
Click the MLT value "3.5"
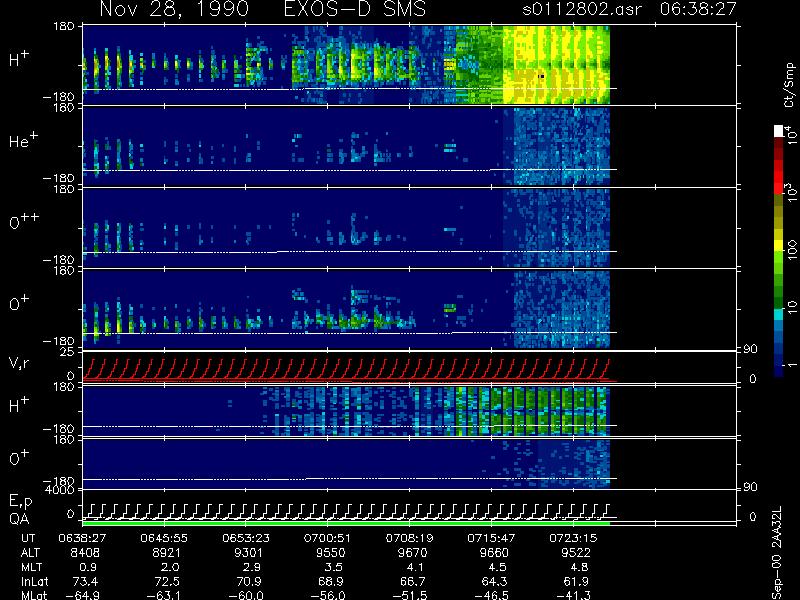[x=334, y=567]
